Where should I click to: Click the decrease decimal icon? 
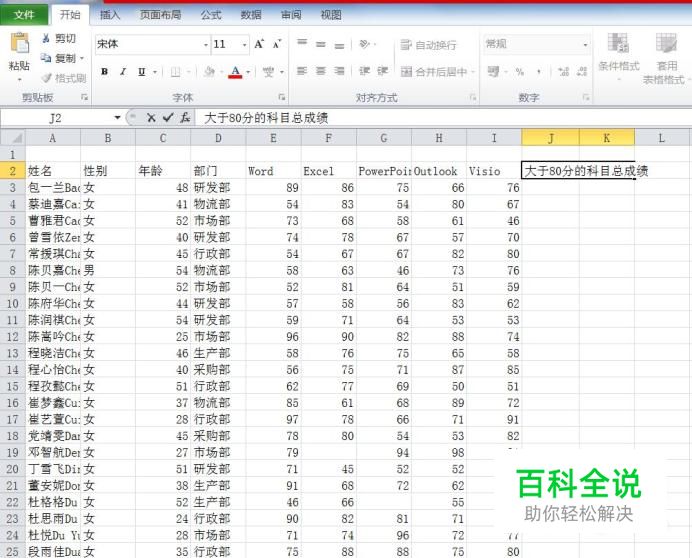pos(582,72)
